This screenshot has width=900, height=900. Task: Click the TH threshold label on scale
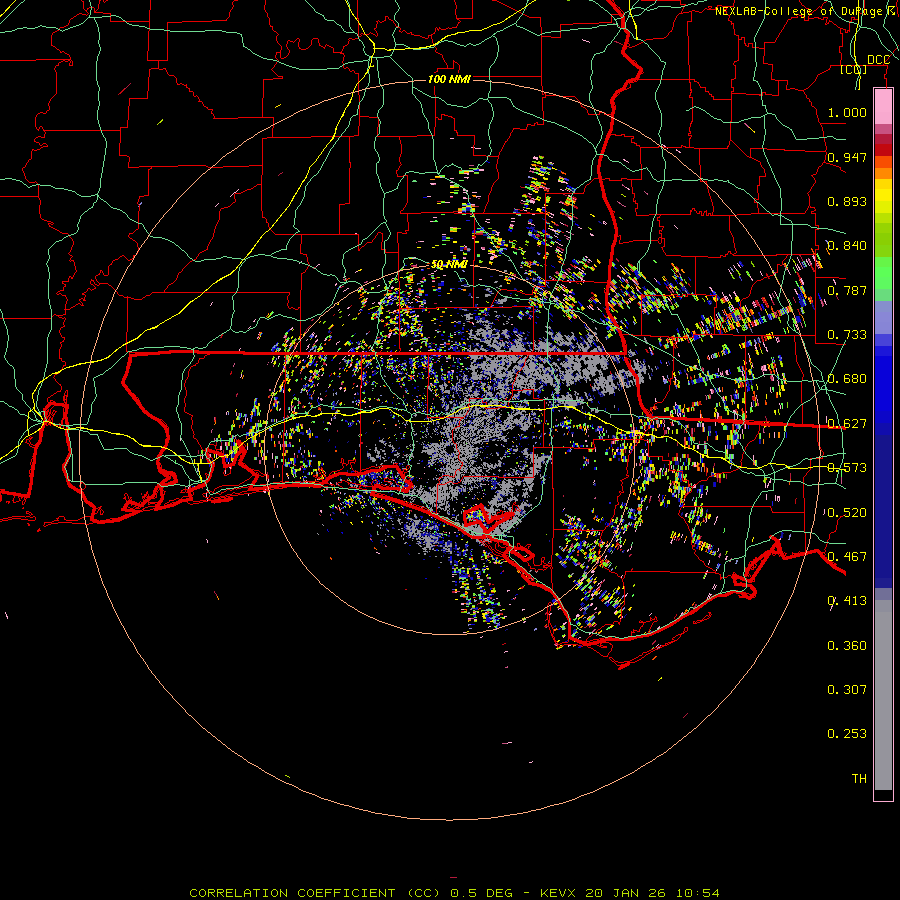click(x=859, y=779)
